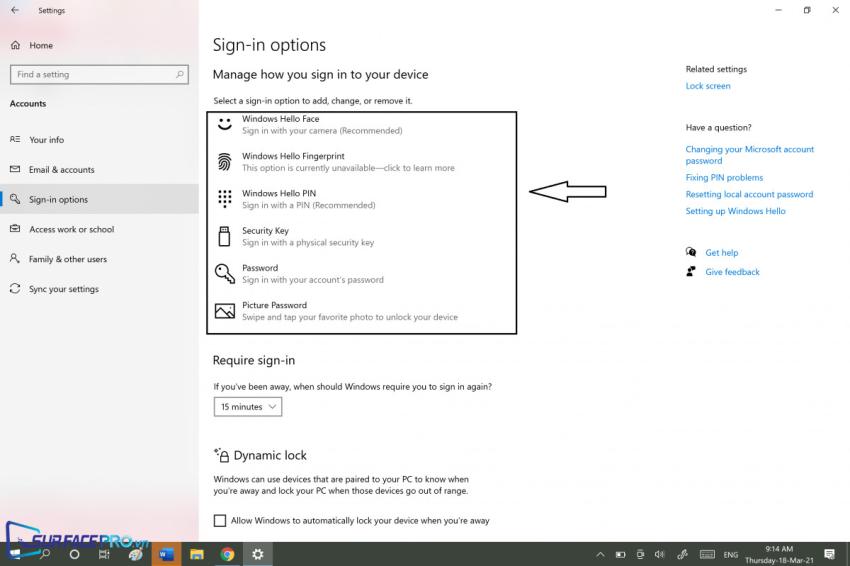This screenshot has width=850, height=566.
Task: Open Lock screen related setting link
Action: (707, 86)
